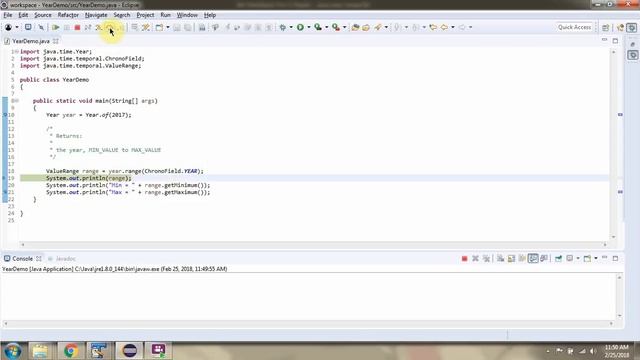Select the YearDemo.java editor tab
The height and width of the screenshot is (360, 640).
[31, 41]
